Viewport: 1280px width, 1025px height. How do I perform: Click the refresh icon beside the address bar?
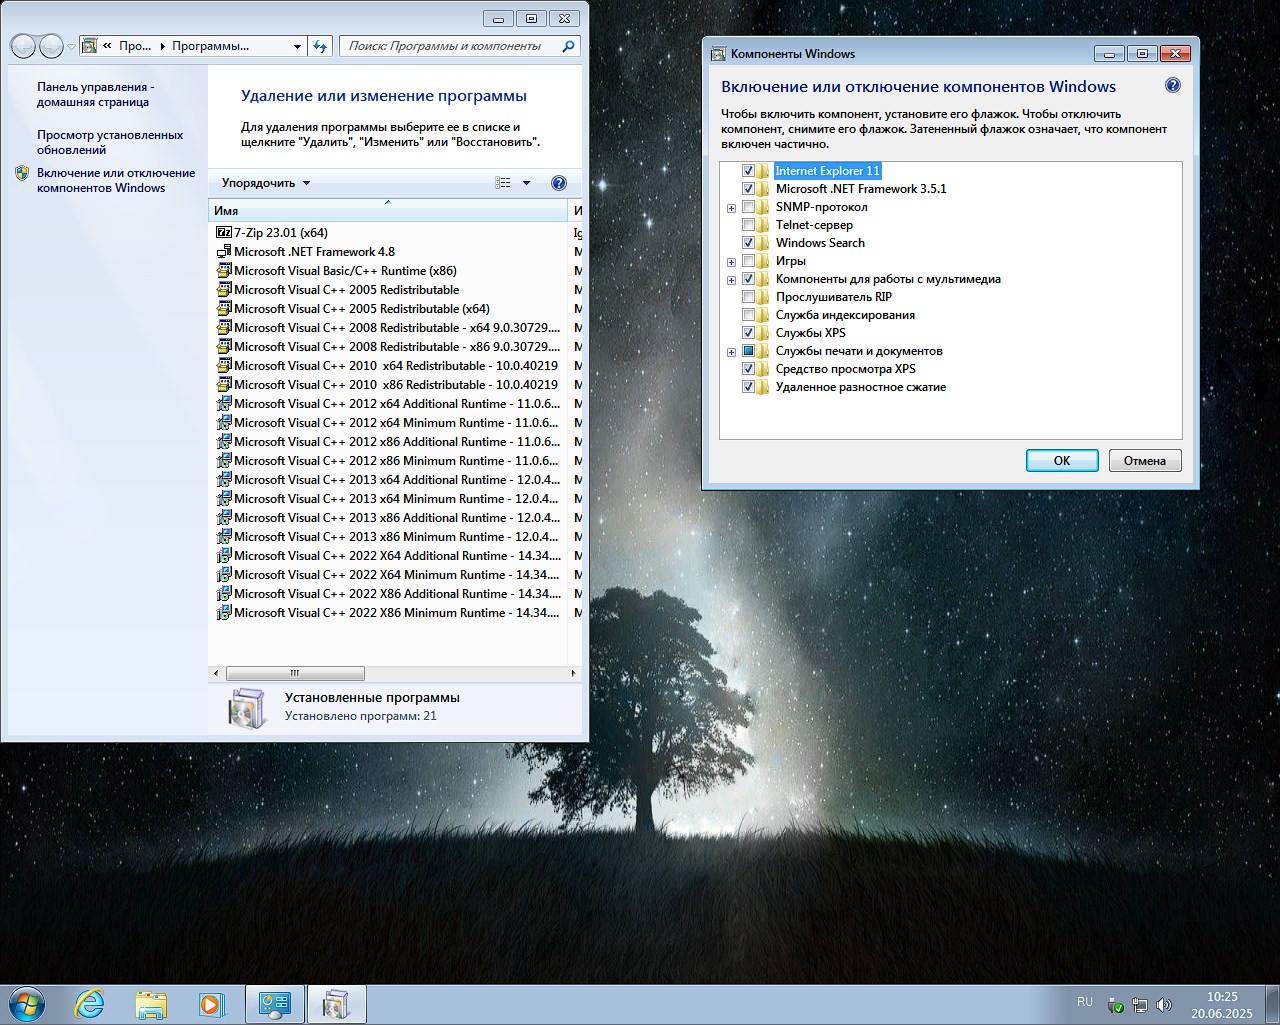pyautogui.click(x=320, y=46)
